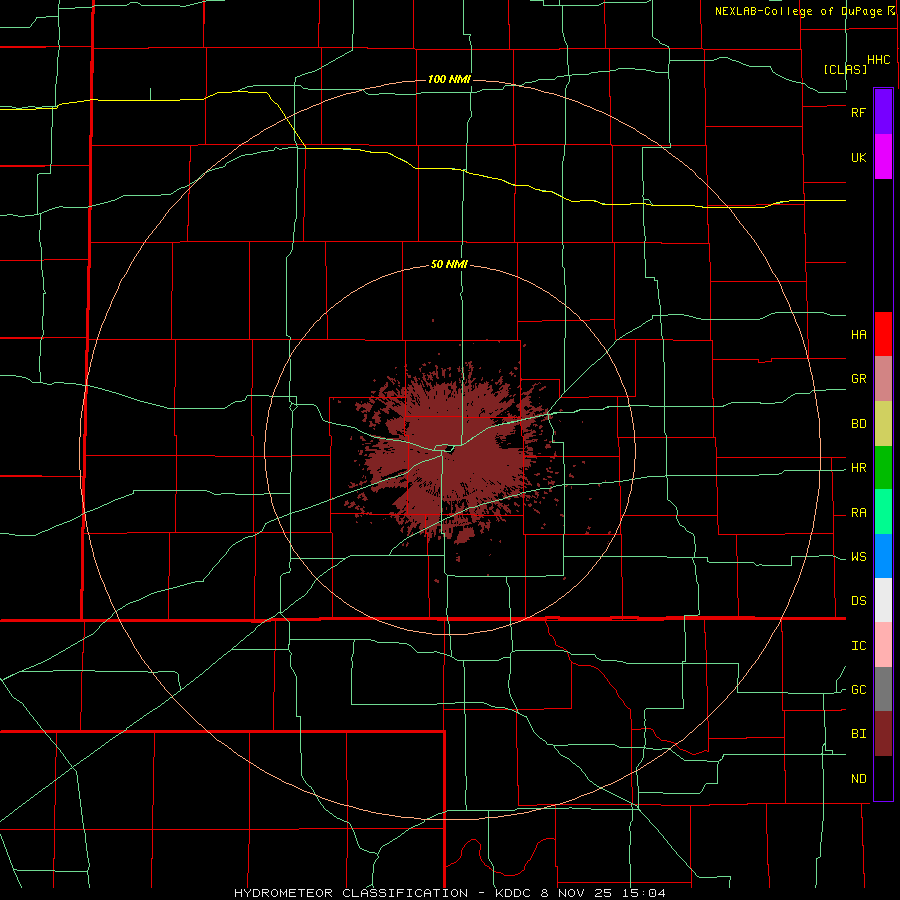
Task: Click the "HYDROMETEOR CLASSIFICATION - KDDC" caption
Action: pos(385,893)
